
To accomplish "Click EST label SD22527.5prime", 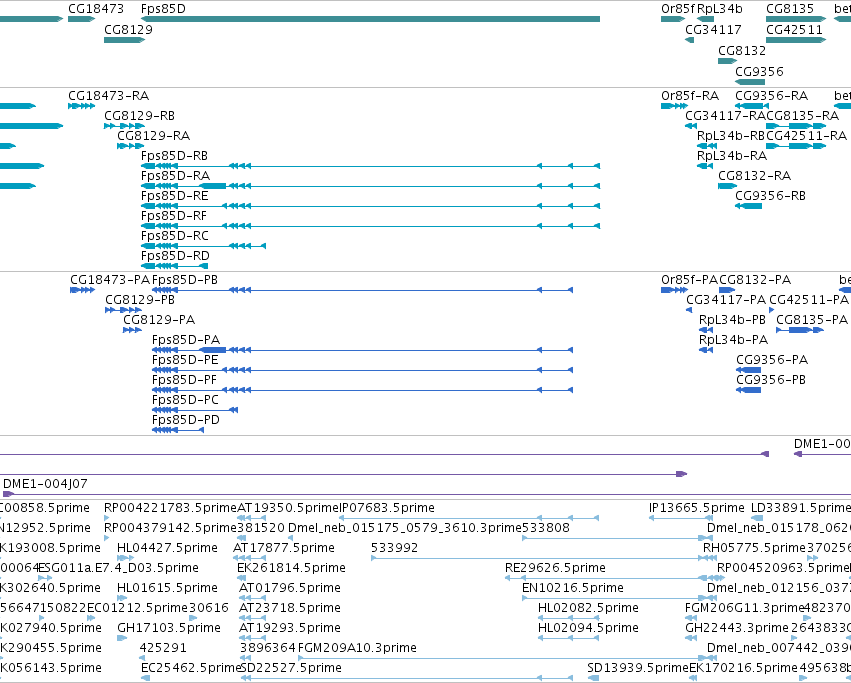I will point(291,668).
